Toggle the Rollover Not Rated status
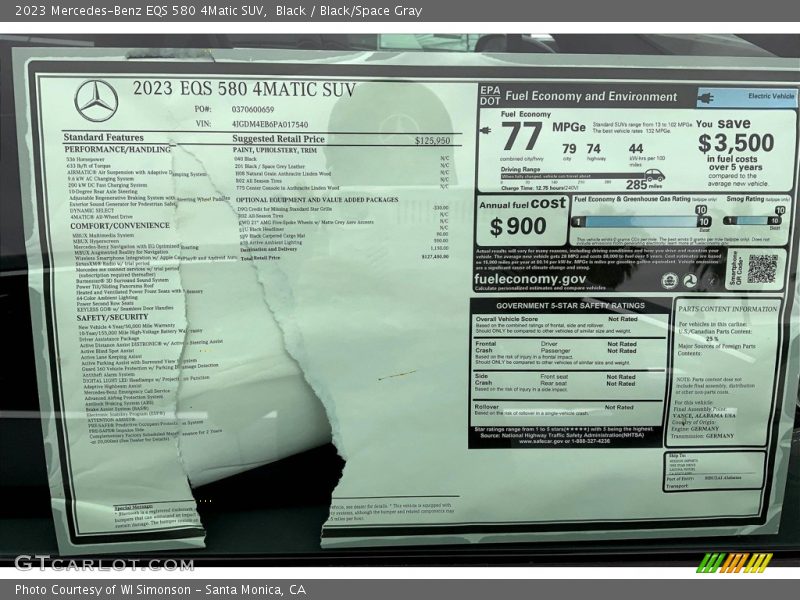This screenshot has height=600, width=800. pyautogui.click(x=619, y=407)
